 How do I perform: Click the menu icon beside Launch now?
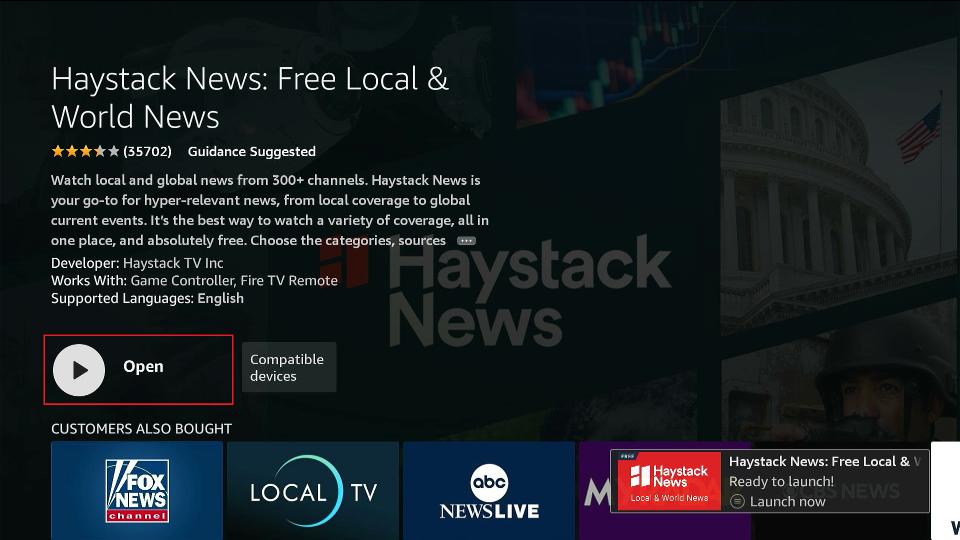tap(738, 501)
